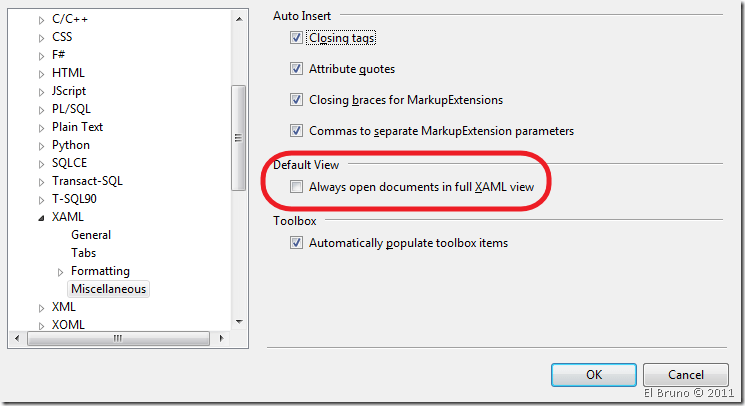Viewport: 745px width, 406px height.
Task: Click the OK button
Action: [x=594, y=375]
